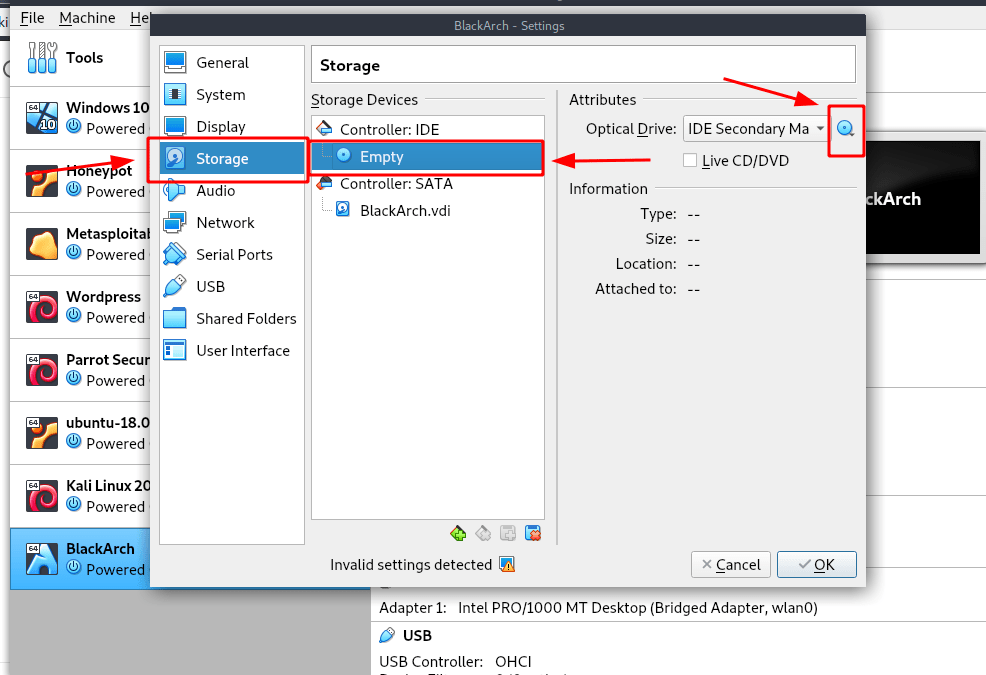
Task: Click the Serial Ports connector icon
Action: [175, 255]
